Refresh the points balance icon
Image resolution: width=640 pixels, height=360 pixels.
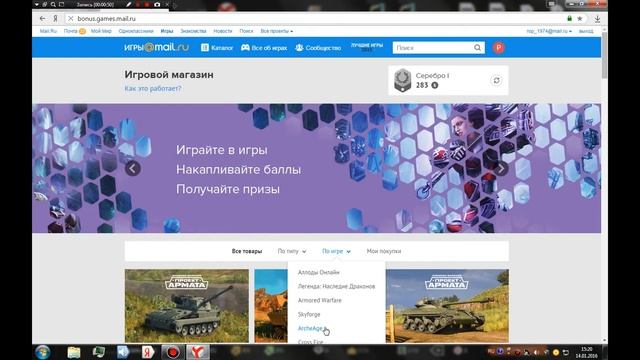496,80
